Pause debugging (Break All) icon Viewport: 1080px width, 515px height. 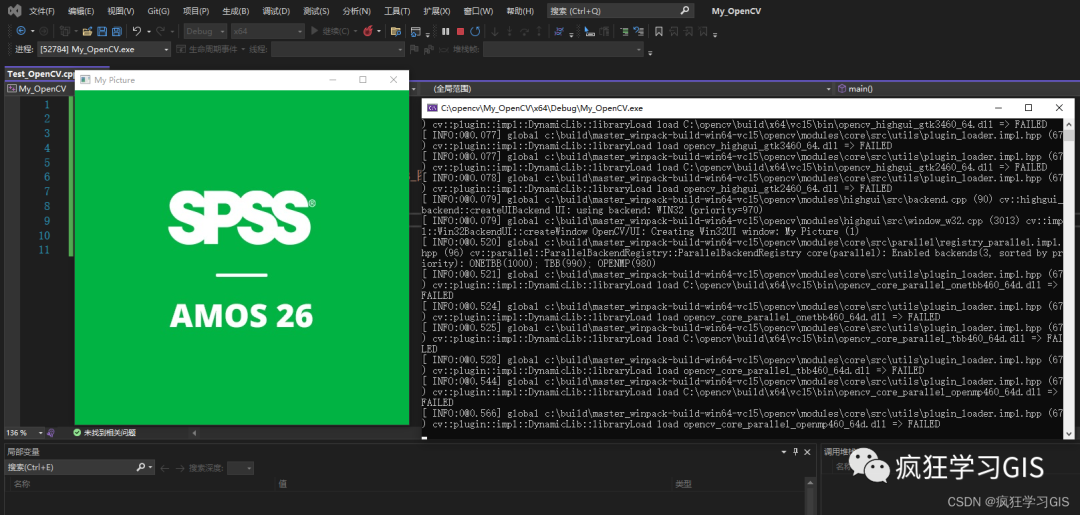click(446, 31)
